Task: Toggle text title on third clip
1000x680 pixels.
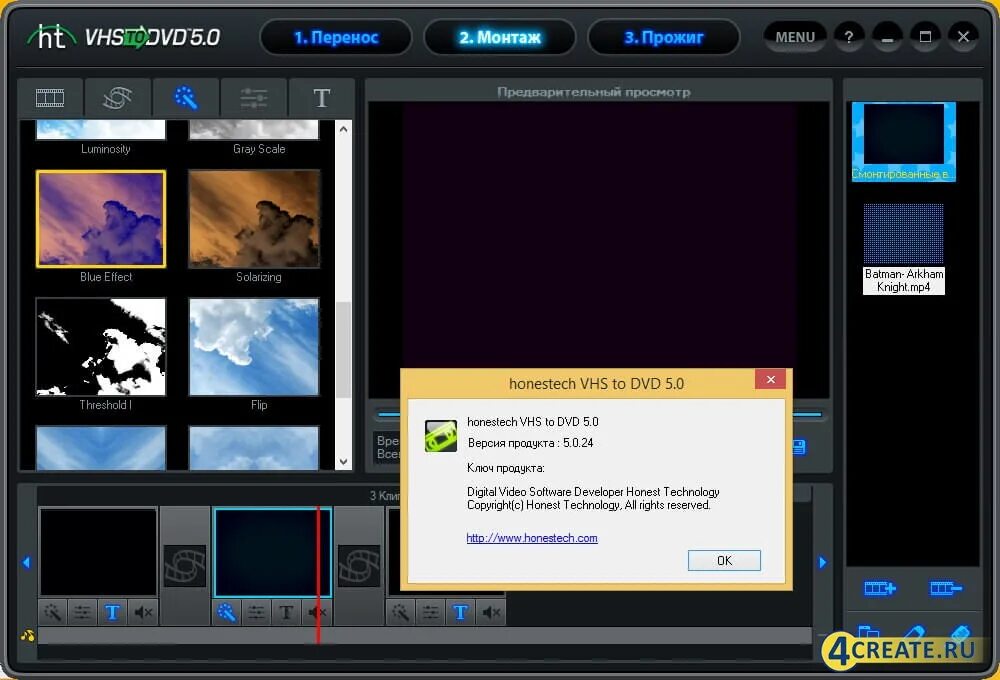Action: [x=460, y=613]
